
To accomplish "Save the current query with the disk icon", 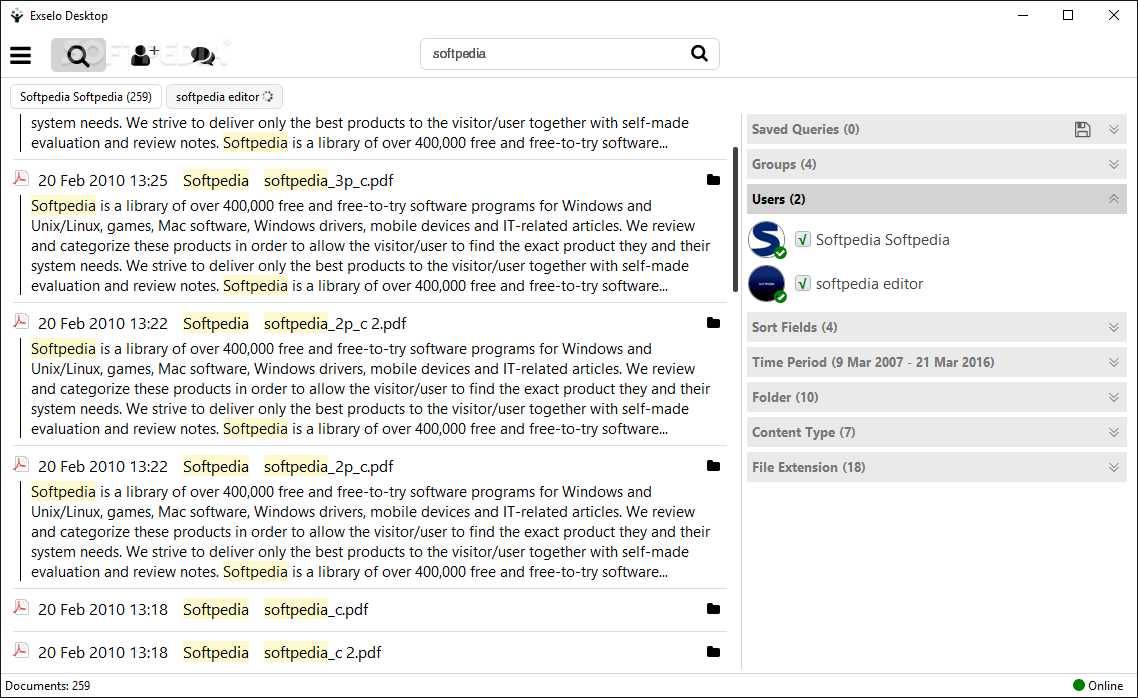I will pos(1082,129).
